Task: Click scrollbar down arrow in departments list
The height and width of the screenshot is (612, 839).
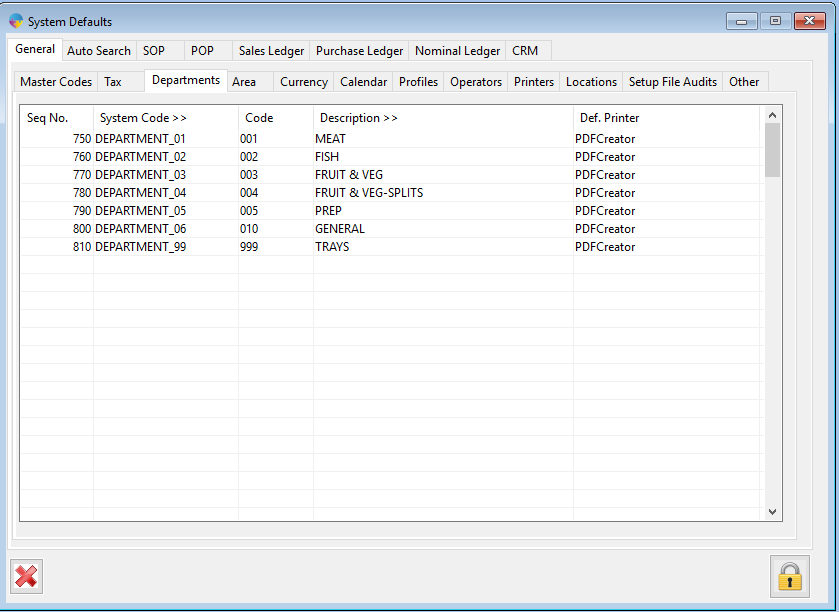Action: tap(772, 511)
